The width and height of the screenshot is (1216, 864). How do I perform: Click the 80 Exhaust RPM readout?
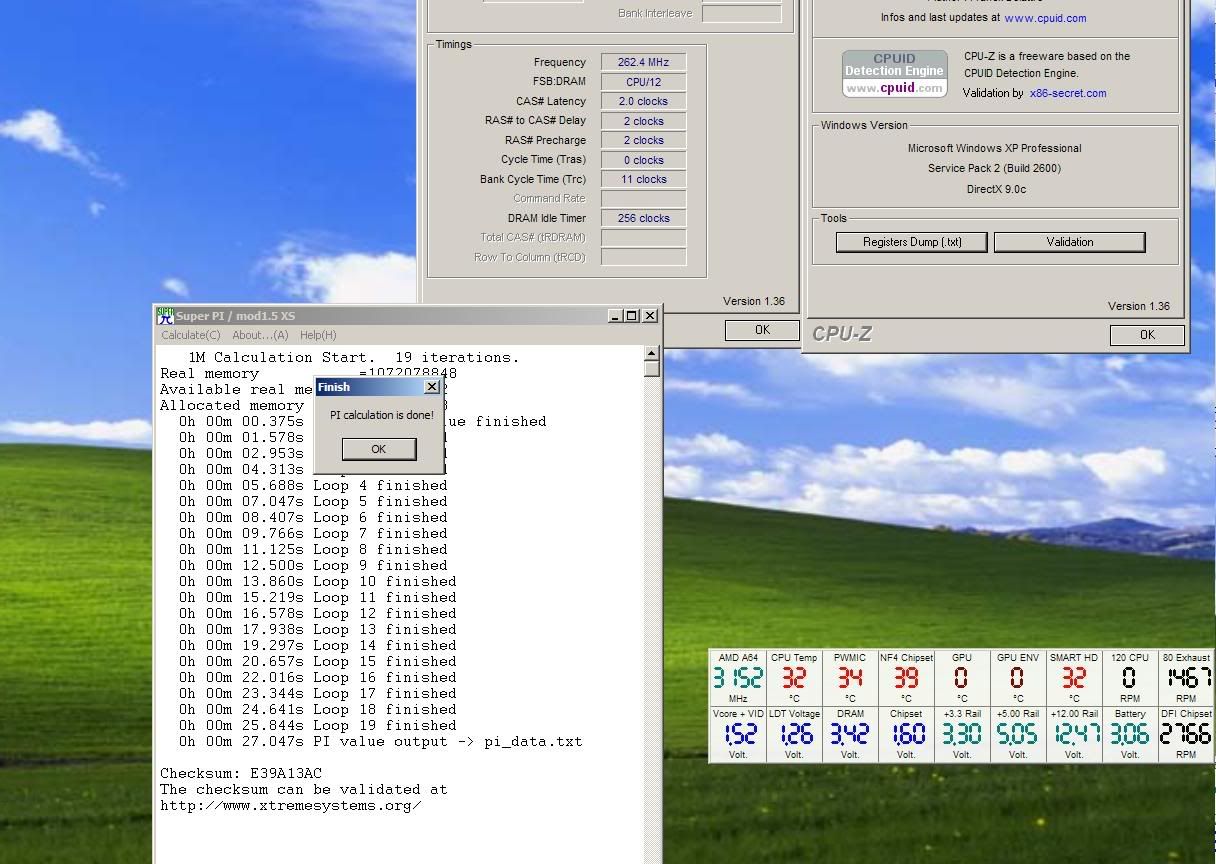click(x=1186, y=678)
